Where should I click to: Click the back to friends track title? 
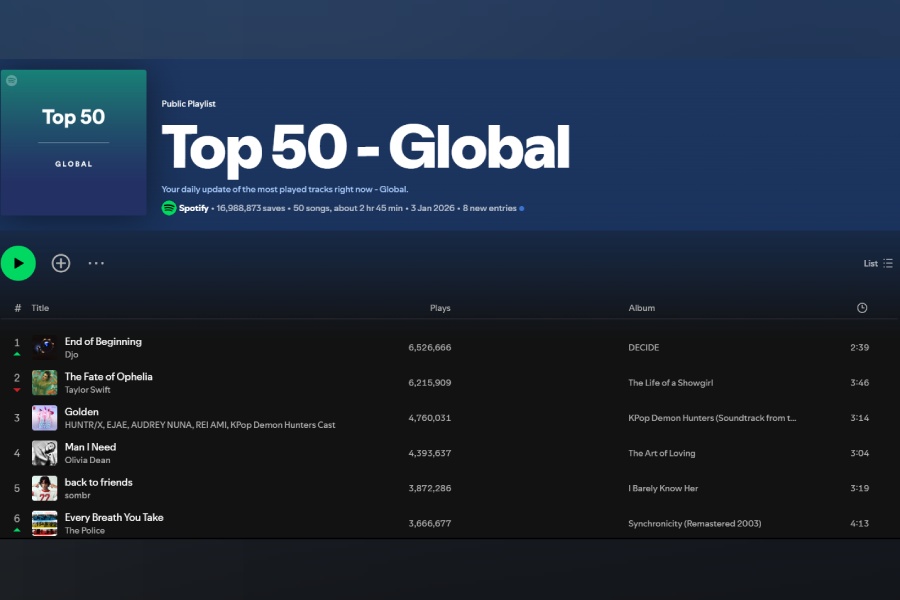pos(99,482)
